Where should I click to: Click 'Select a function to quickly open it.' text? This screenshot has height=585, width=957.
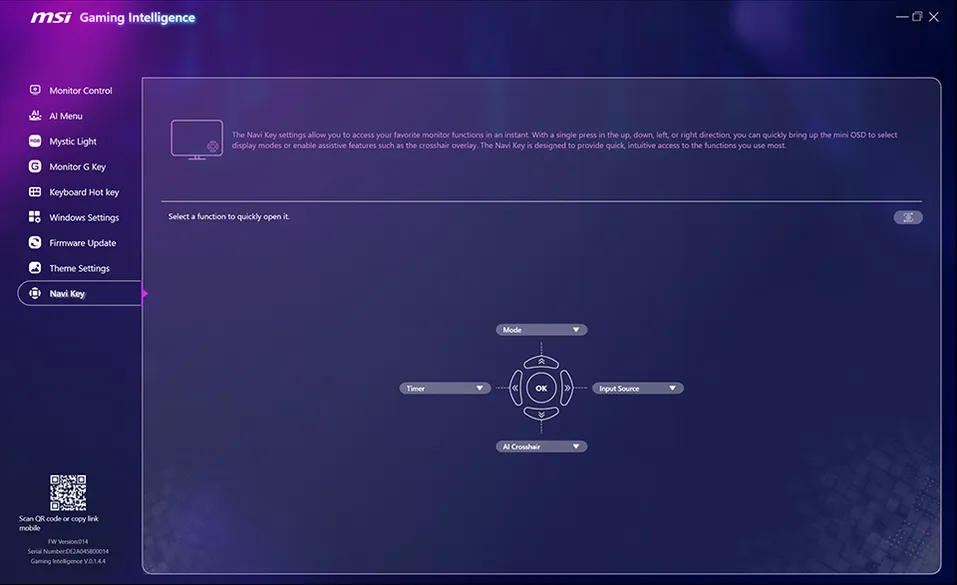229,216
